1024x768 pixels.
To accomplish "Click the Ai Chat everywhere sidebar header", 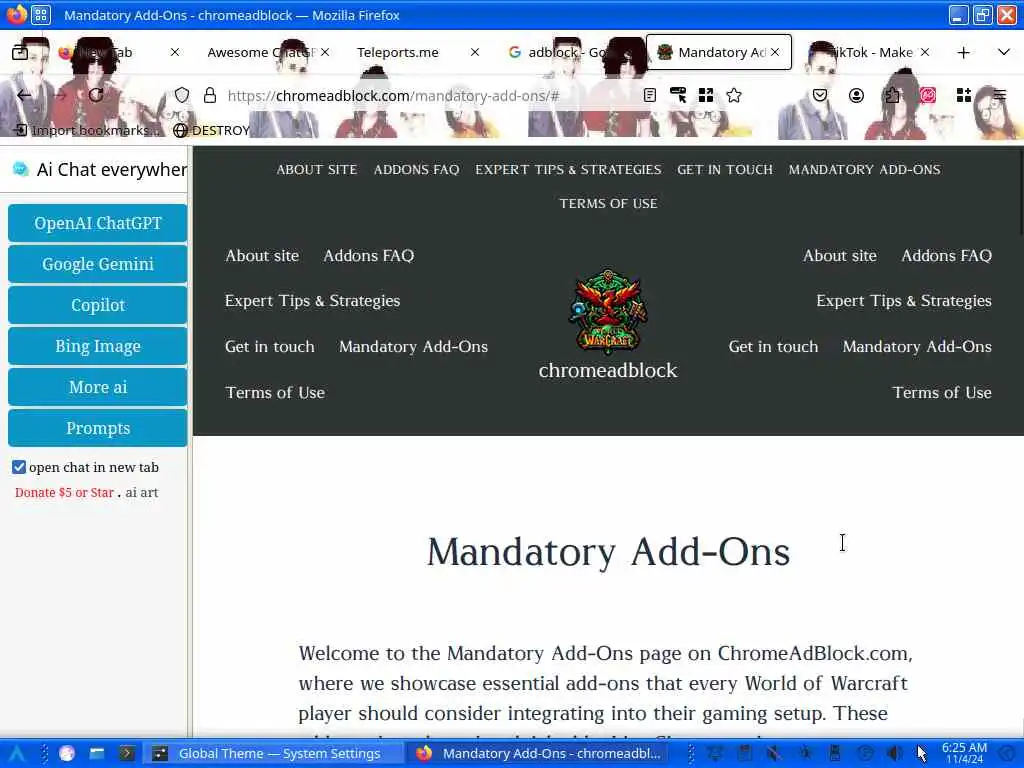I will tap(98, 170).
